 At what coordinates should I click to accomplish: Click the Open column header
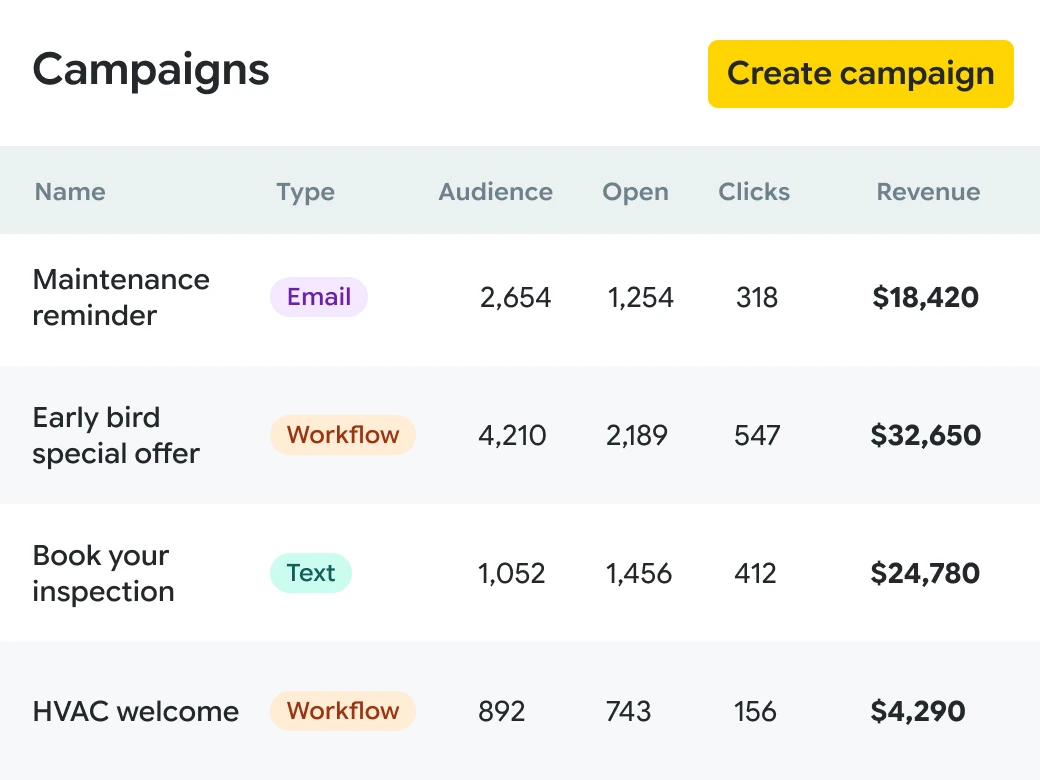point(635,192)
